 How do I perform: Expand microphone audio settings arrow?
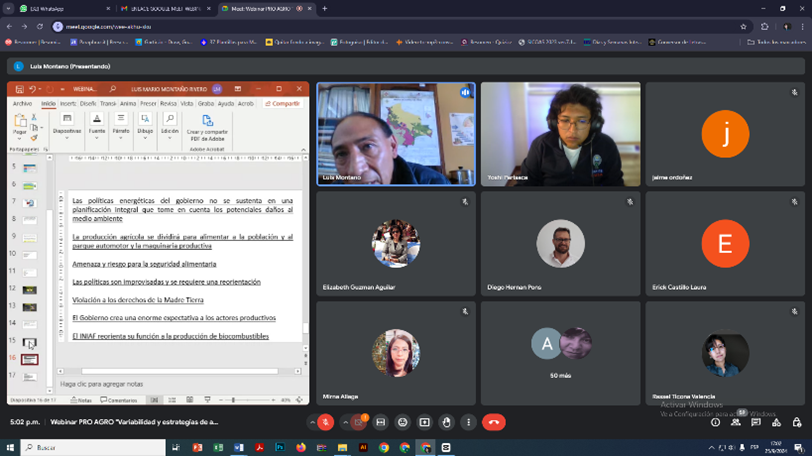pos(312,422)
